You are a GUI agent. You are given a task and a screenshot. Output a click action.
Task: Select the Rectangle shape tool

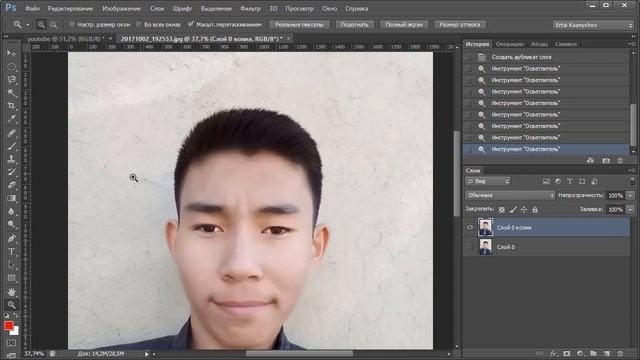11,278
